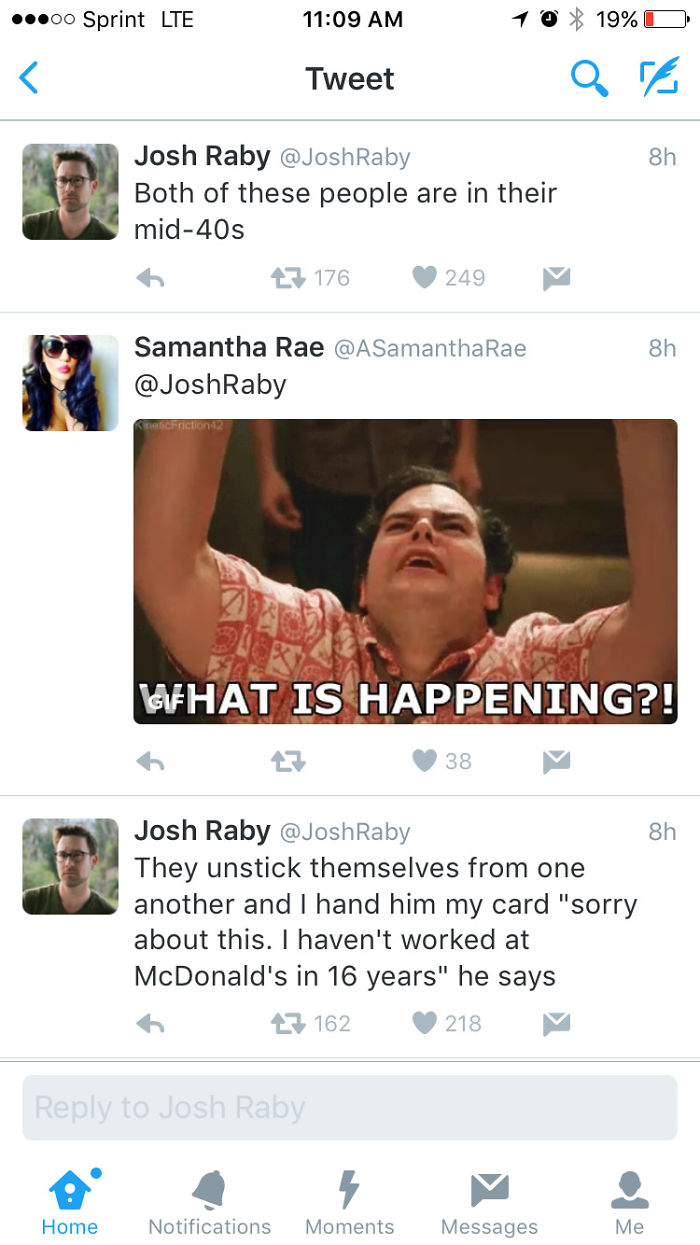The image size is (700, 1245).
Task: Like the tweet with 218 likes
Action: click(x=425, y=1023)
